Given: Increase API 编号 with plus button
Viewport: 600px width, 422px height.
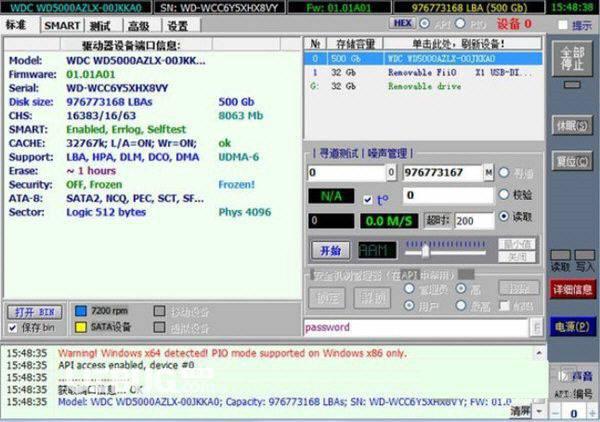Looking at the screenshot, I should tap(592, 414).
